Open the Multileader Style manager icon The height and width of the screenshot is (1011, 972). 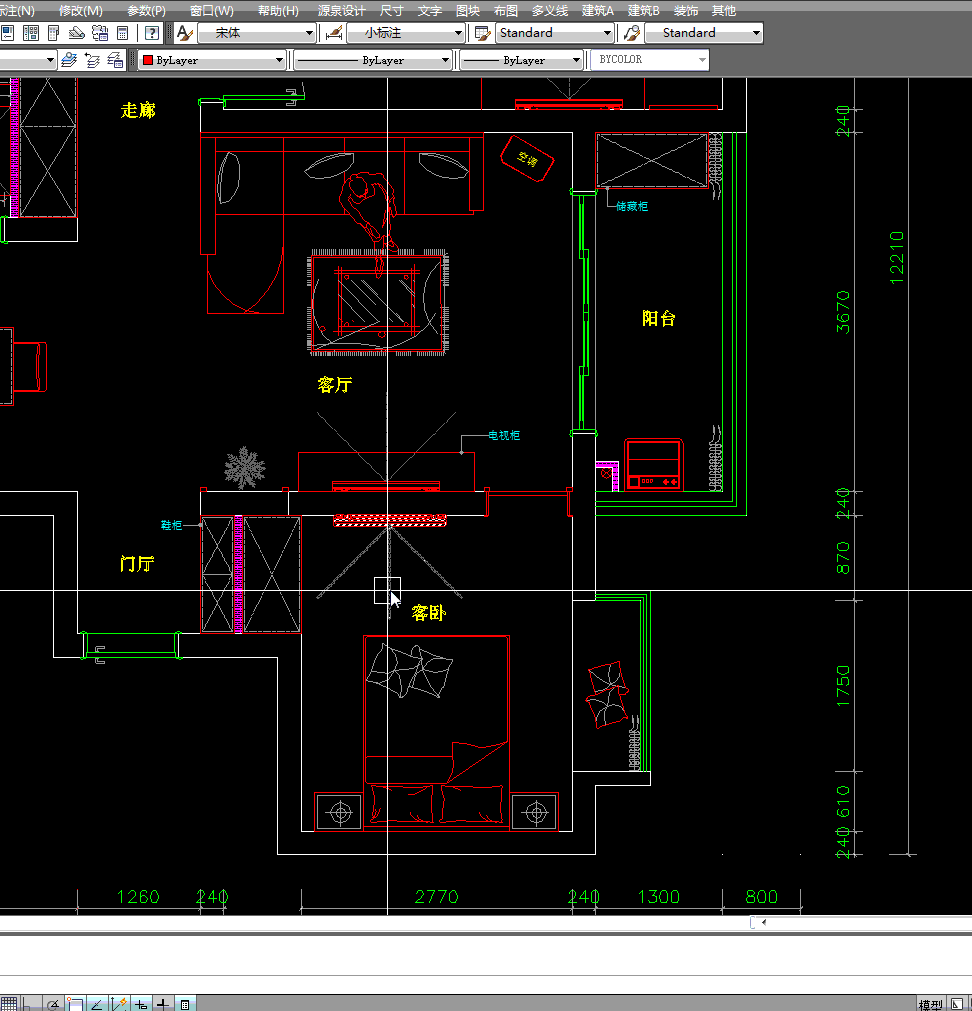[631, 33]
